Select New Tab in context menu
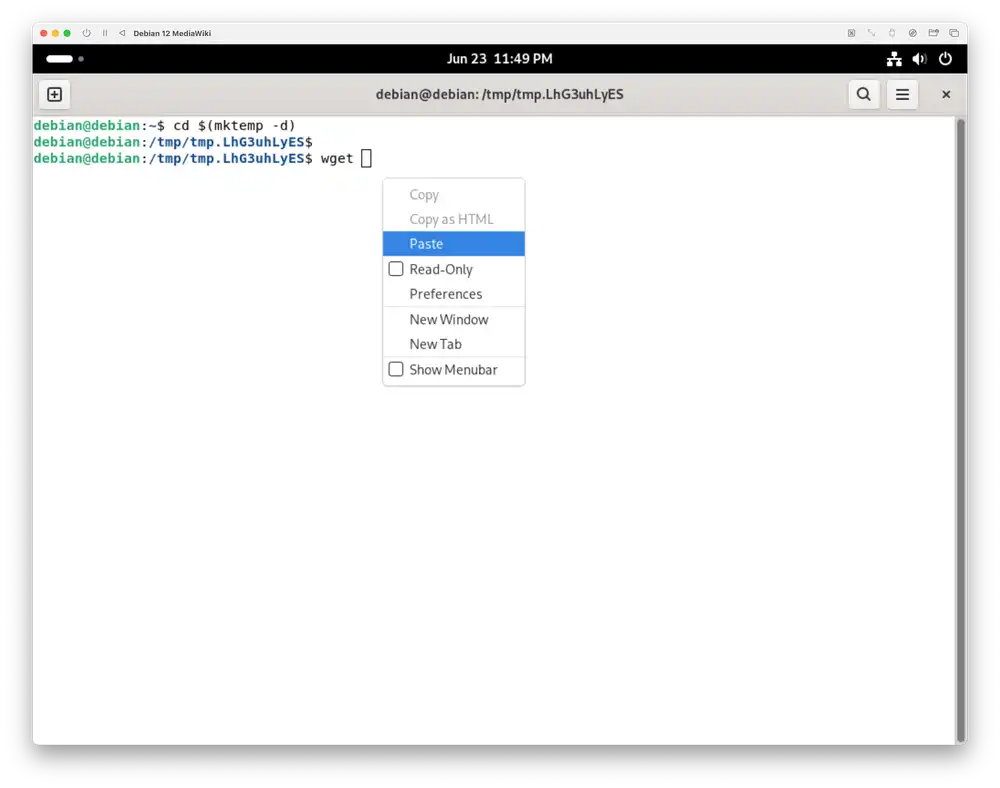Image resolution: width=1000 pixels, height=788 pixels. click(453, 344)
